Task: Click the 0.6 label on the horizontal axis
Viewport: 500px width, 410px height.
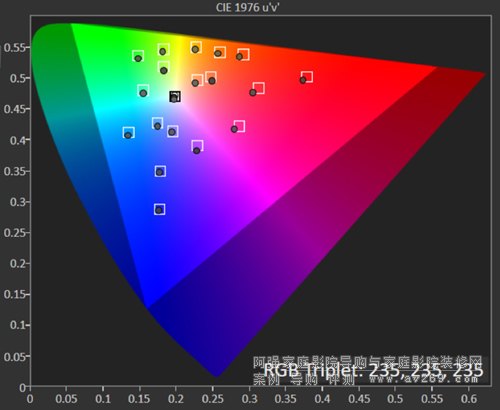Action: (469, 398)
